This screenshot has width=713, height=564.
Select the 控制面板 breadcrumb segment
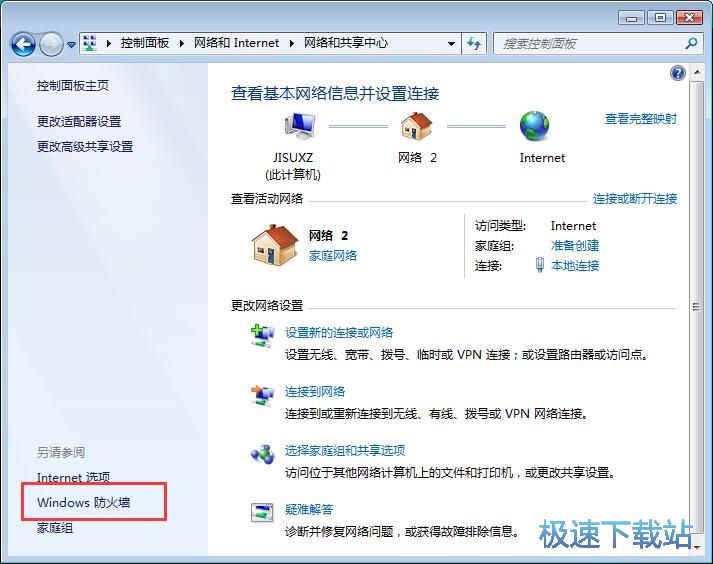pos(145,43)
